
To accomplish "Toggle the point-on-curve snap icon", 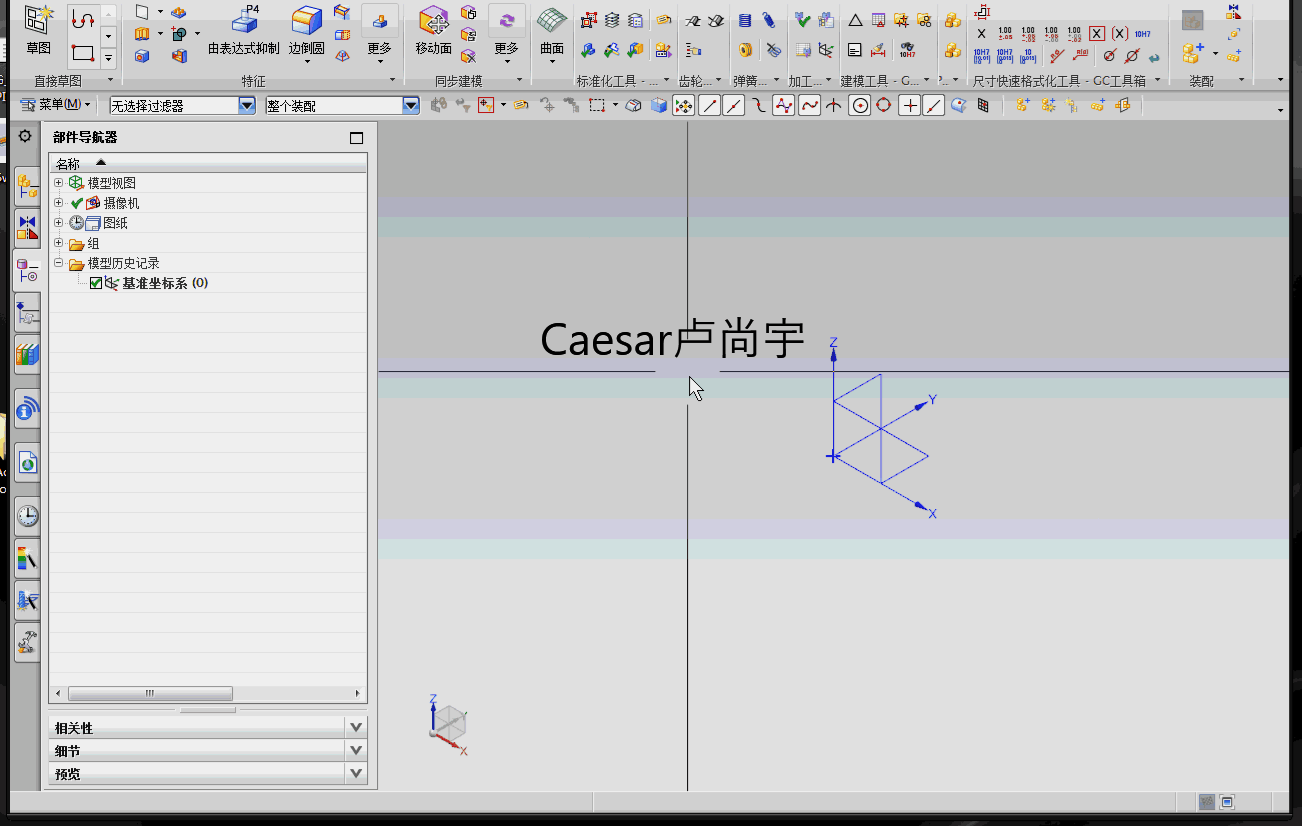I will coord(934,105).
